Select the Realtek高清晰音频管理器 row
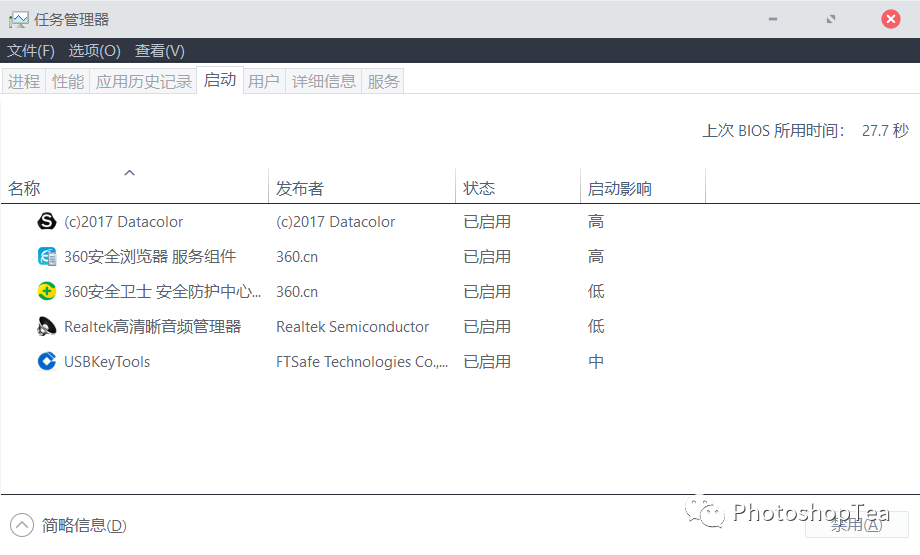This screenshot has height=555, width=920. (152, 326)
